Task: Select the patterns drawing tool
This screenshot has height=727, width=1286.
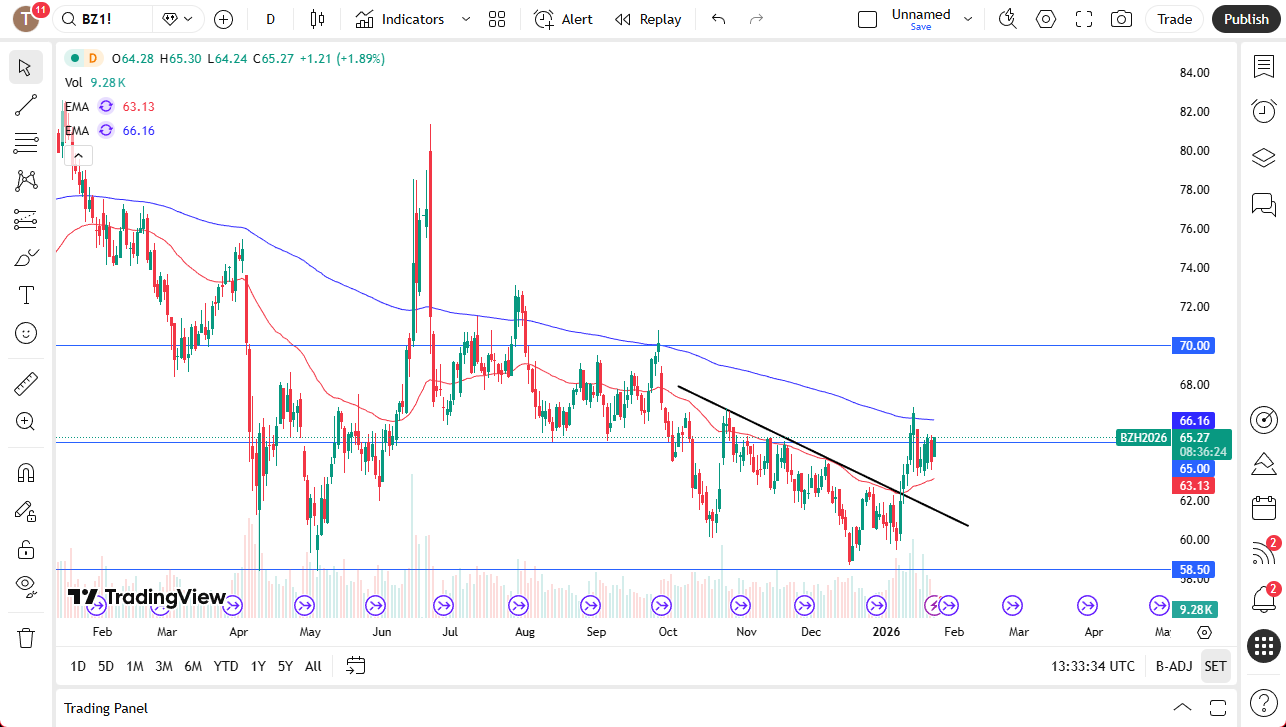Action: (26, 181)
